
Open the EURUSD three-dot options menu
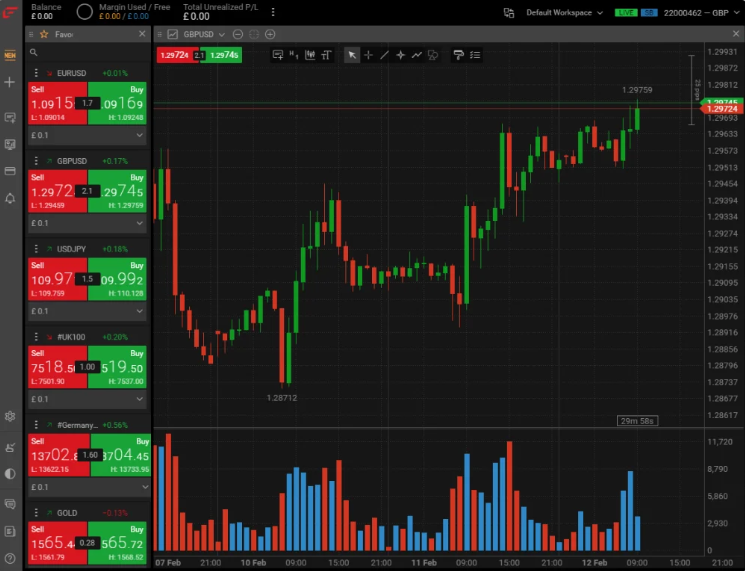tap(36, 73)
